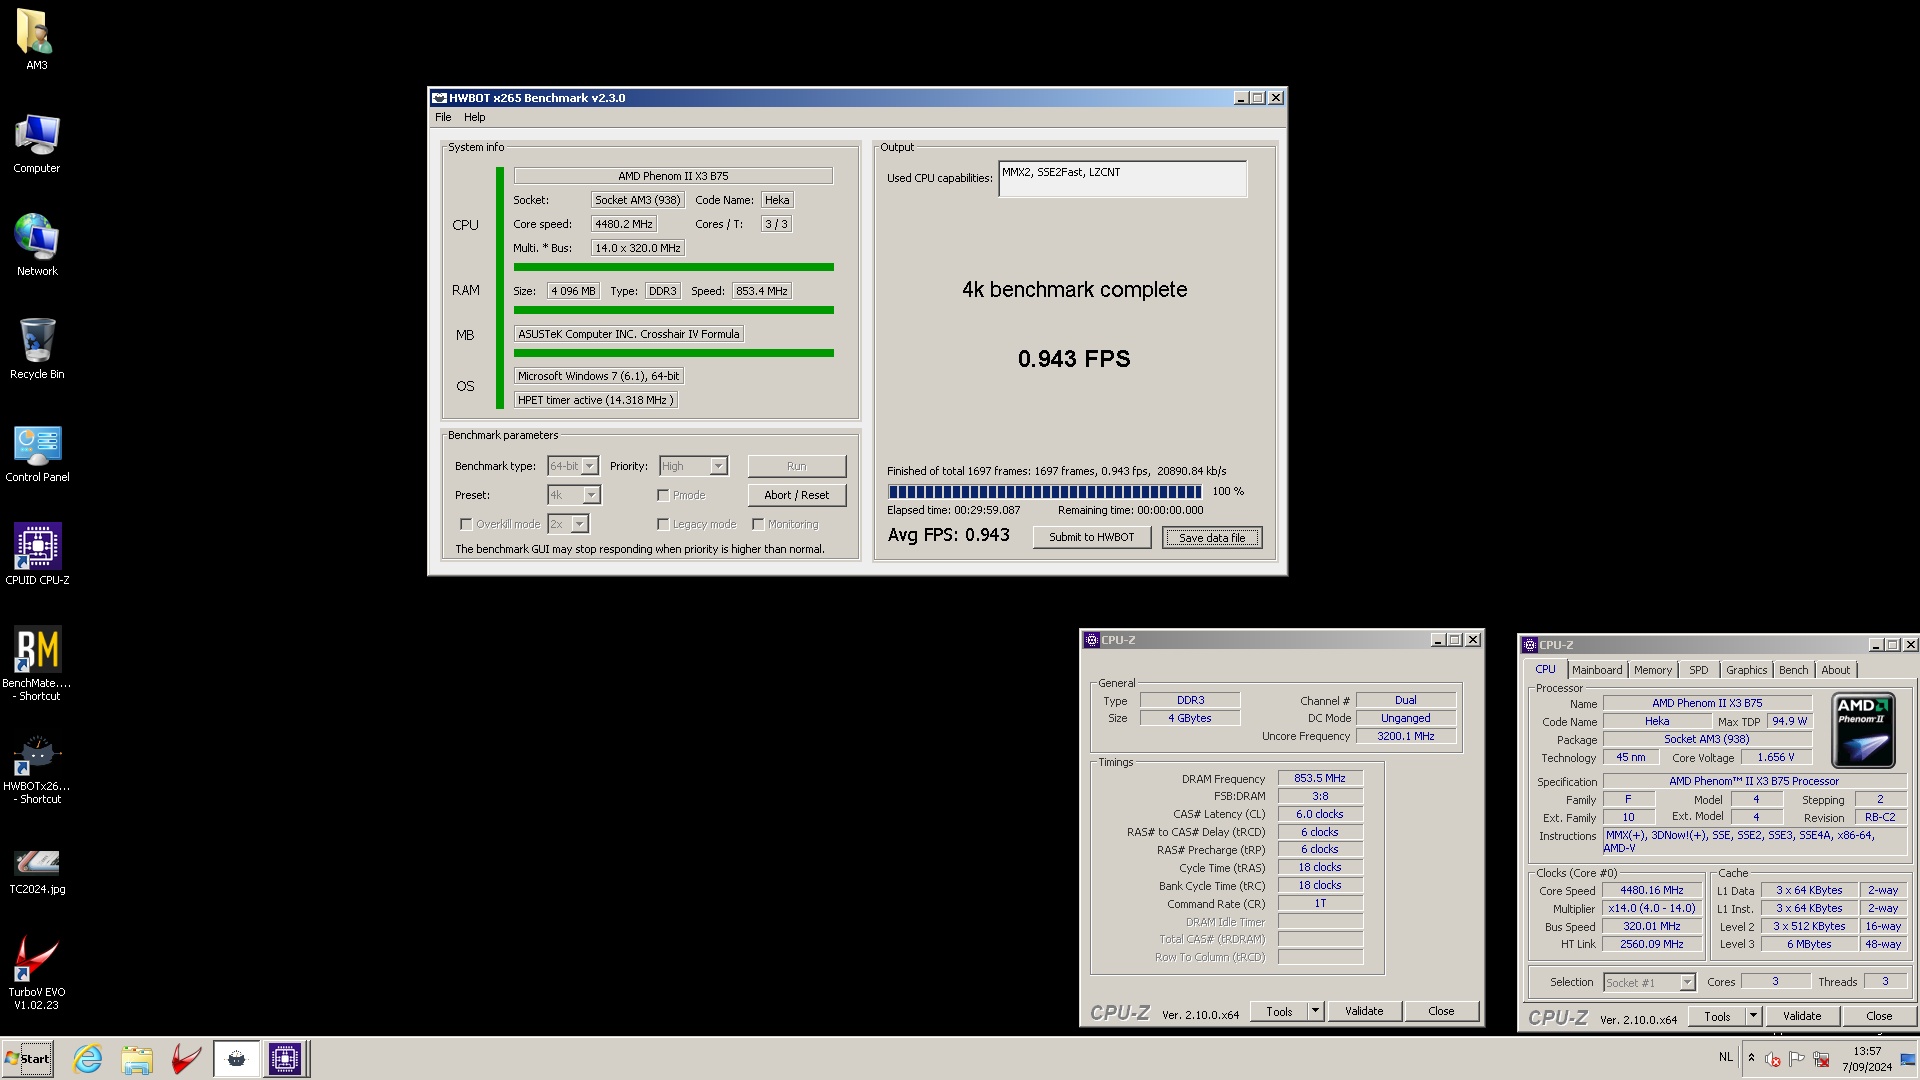Image resolution: width=1920 pixels, height=1080 pixels.
Task: Open the TC2024.jpg file icon
Action: (x=37, y=871)
